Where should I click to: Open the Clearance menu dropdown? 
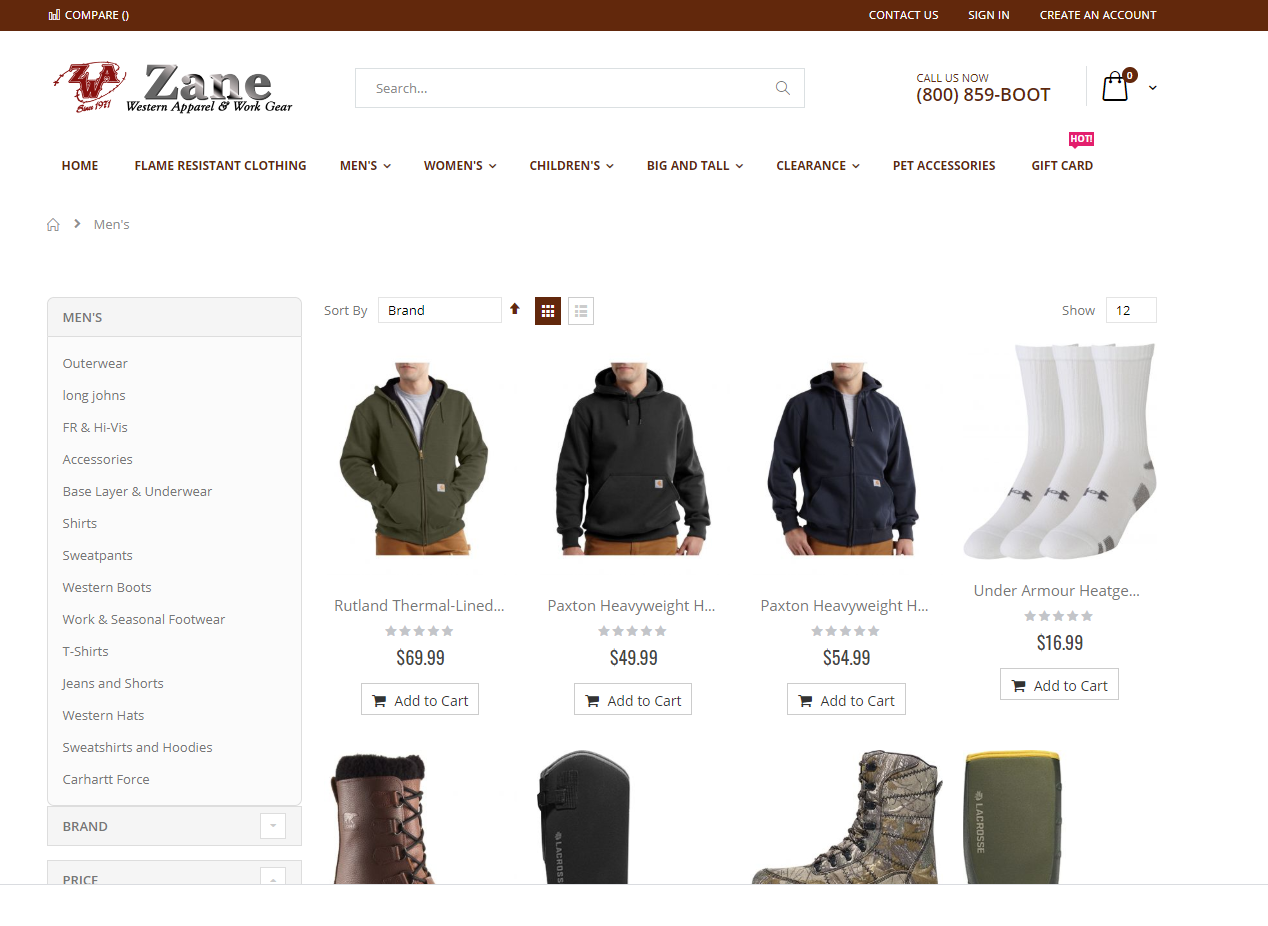[x=818, y=166]
